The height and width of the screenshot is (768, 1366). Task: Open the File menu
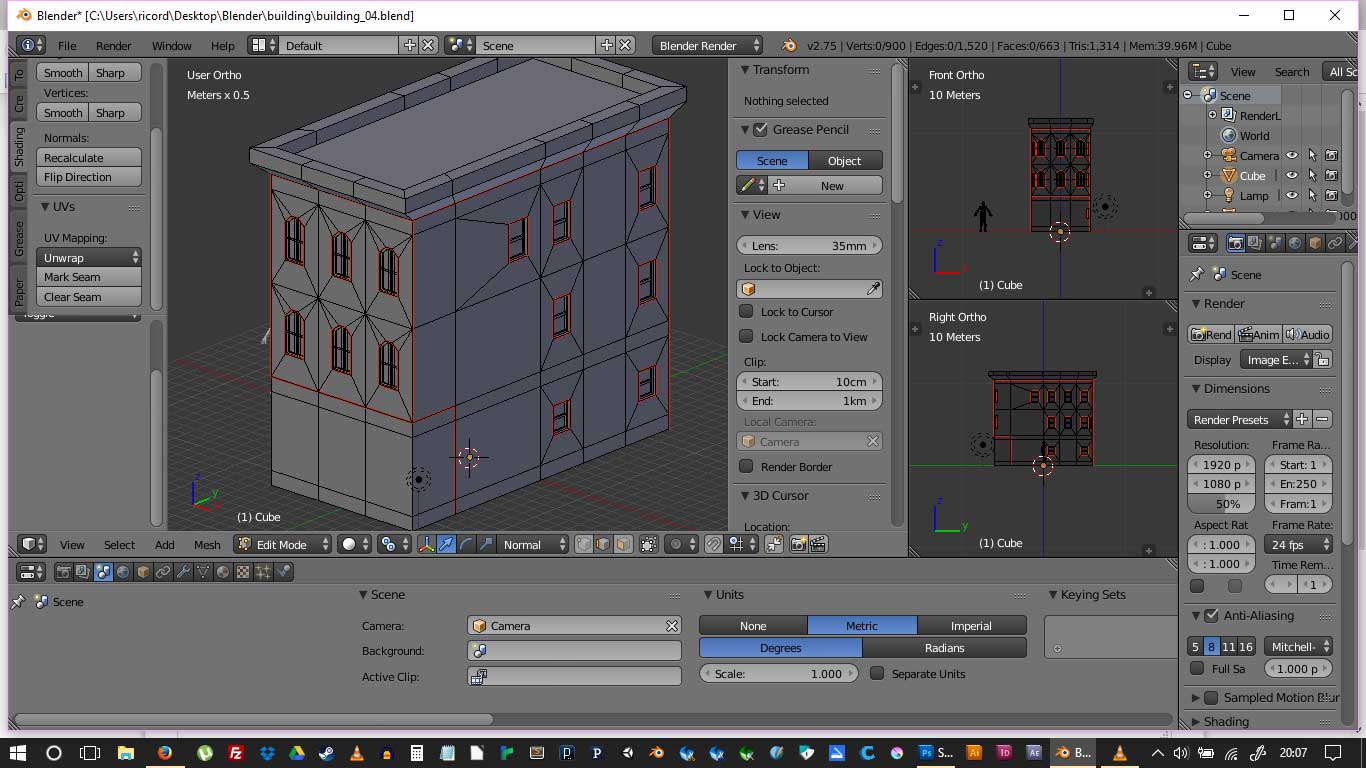tap(67, 45)
